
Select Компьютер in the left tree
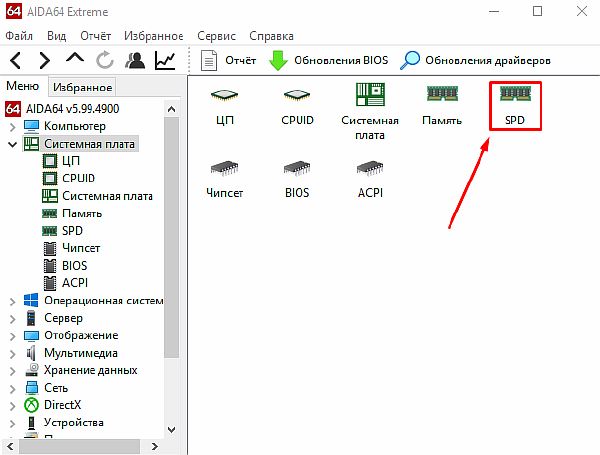point(75,126)
